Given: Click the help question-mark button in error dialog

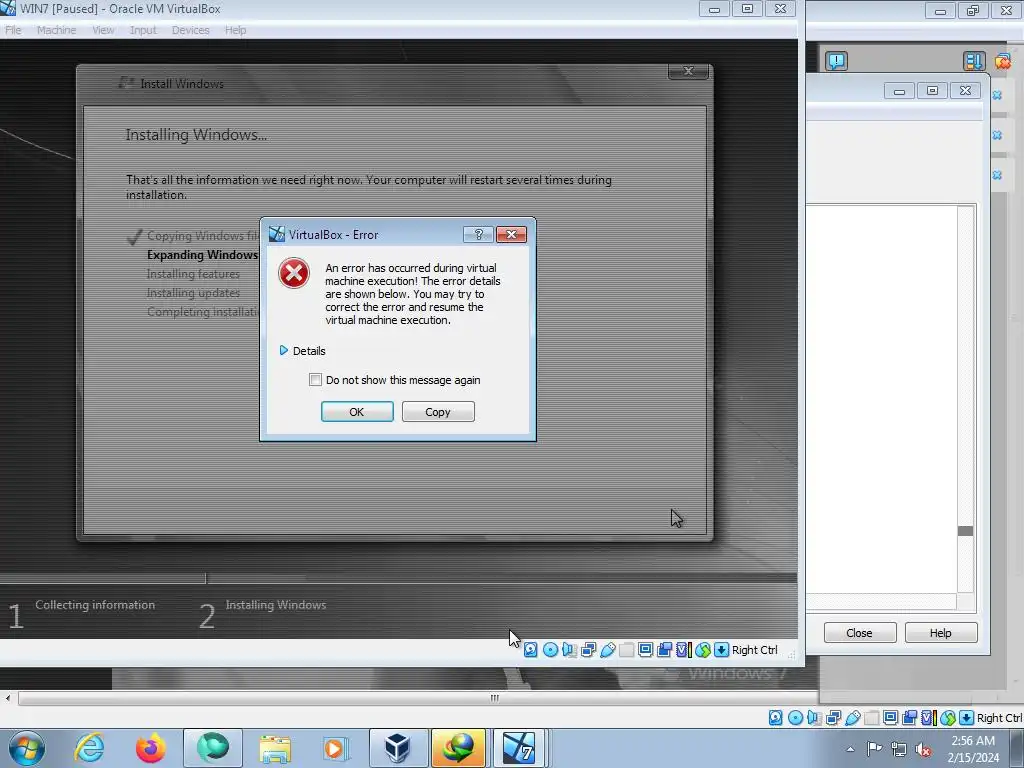Looking at the screenshot, I should point(478,234).
